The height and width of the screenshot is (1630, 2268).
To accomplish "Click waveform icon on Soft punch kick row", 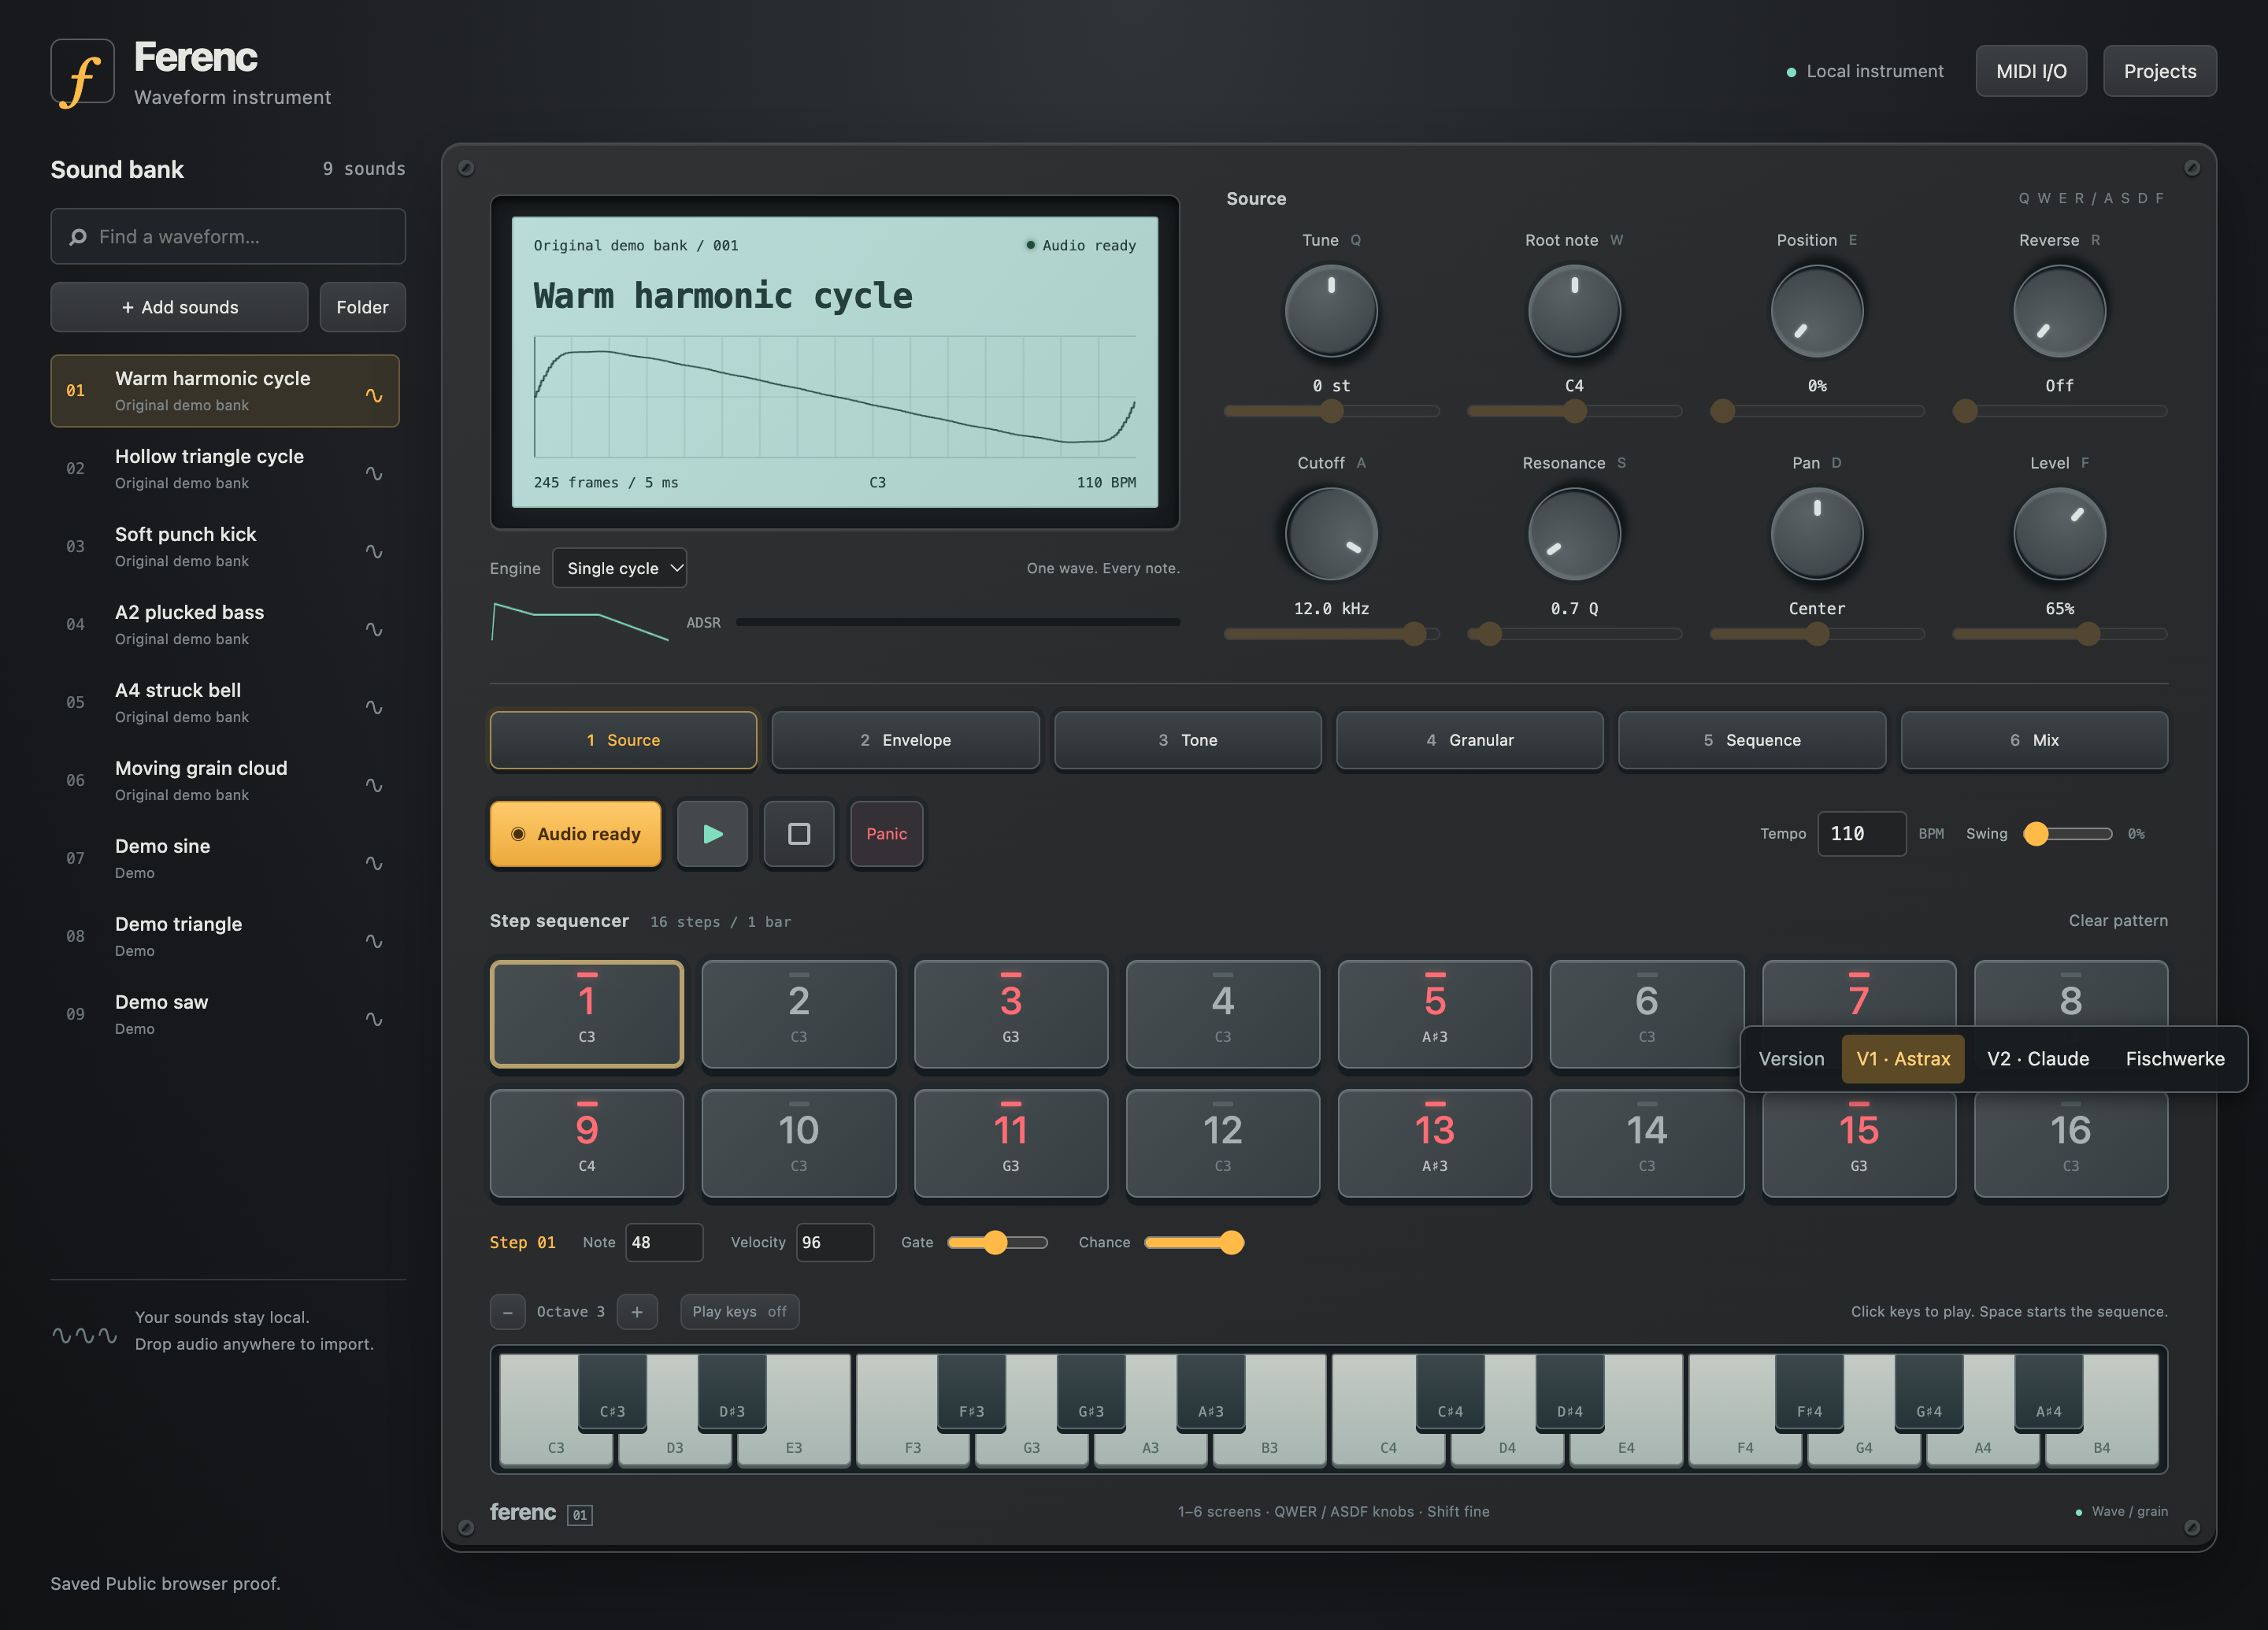I will coord(374,551).
